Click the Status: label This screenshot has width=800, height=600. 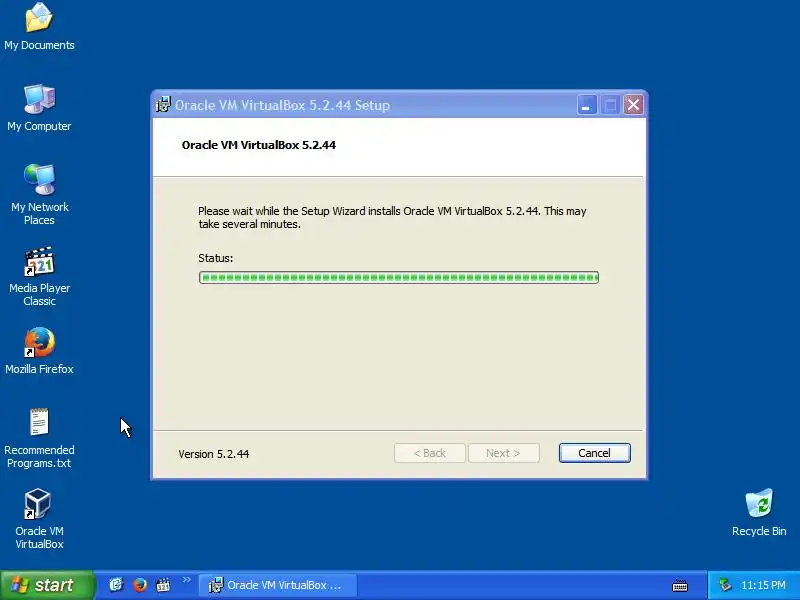click(215, 258)
